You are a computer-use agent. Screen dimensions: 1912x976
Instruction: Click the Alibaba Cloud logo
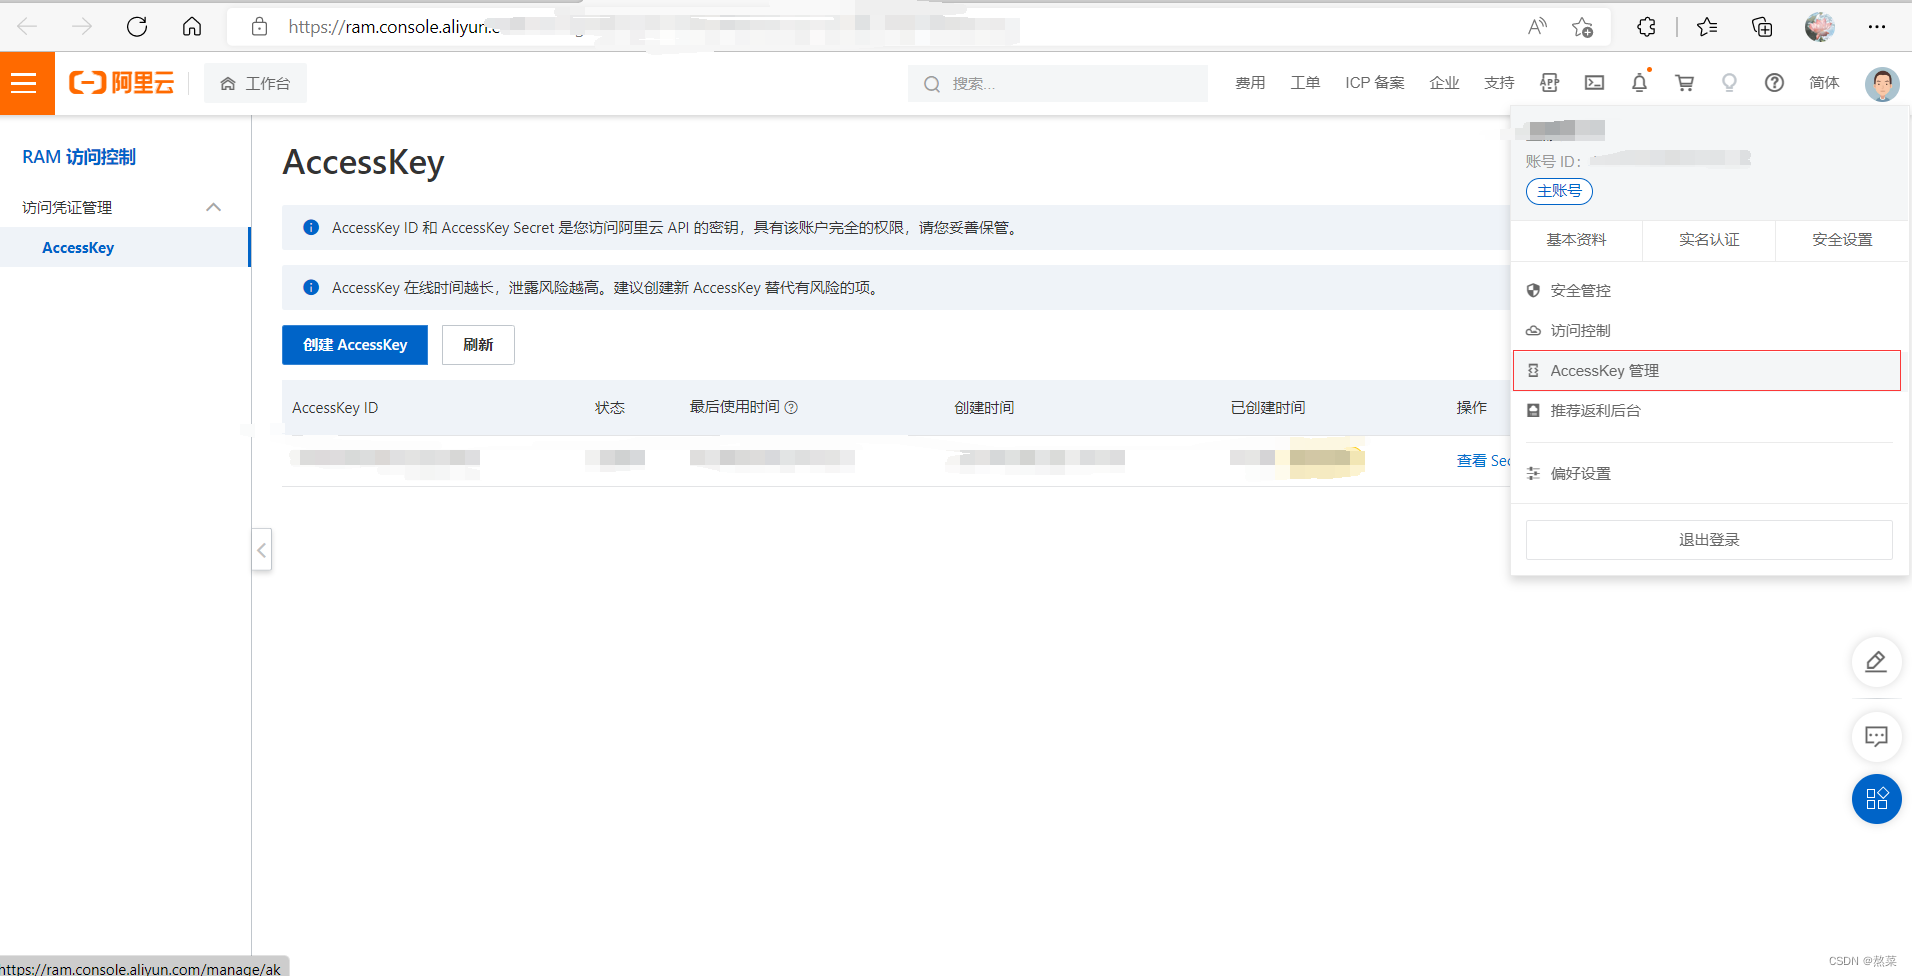(x=120, y=82)
